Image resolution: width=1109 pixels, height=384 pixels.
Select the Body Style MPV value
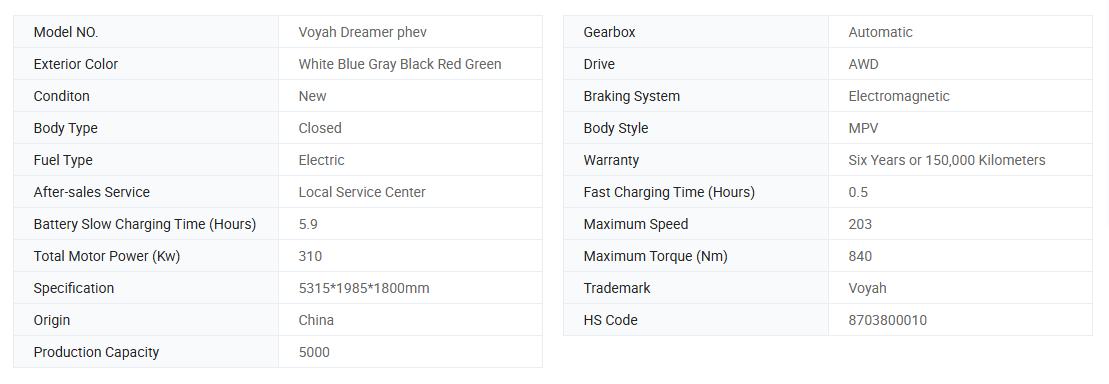tap(863, 128)
